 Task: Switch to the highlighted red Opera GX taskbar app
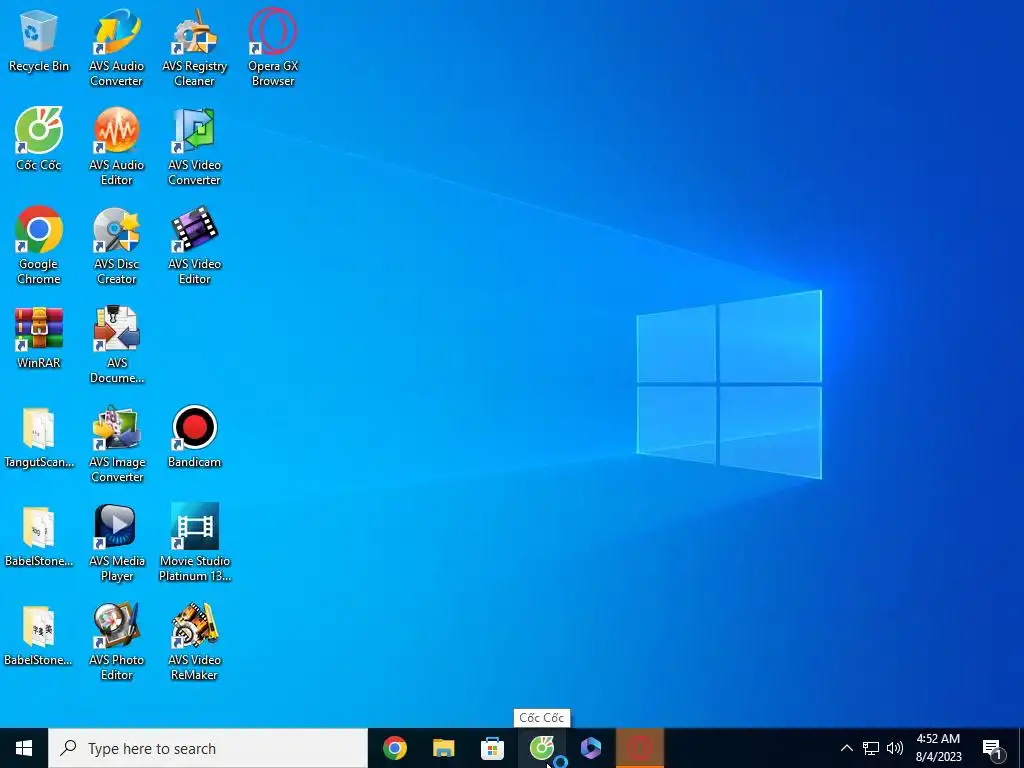tap(640, 748)
